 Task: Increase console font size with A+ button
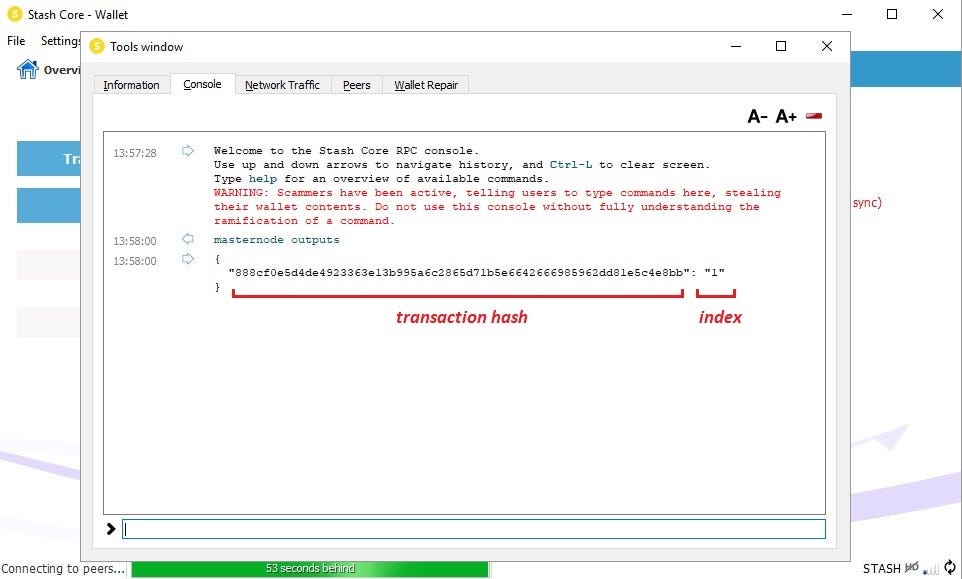point(786,116)
